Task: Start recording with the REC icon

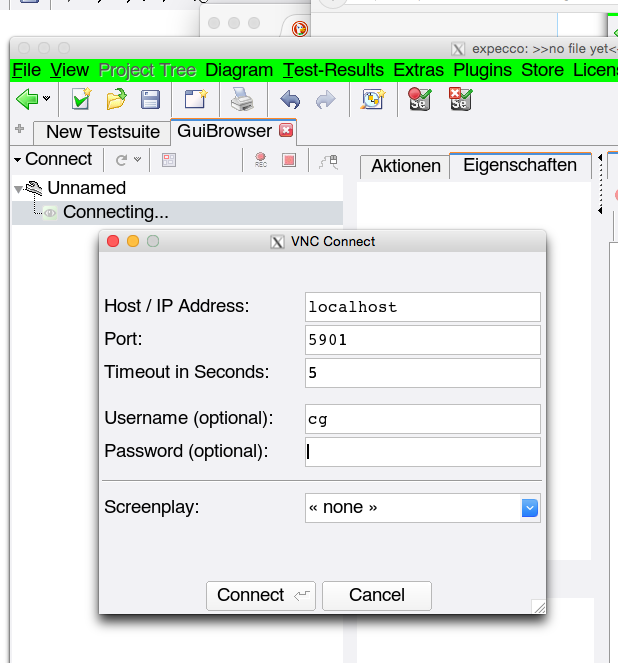Action: click(261, 160)
